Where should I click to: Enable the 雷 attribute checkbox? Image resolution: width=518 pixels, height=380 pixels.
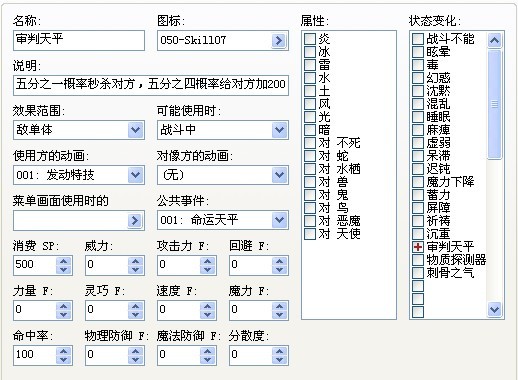coord(310,65)
